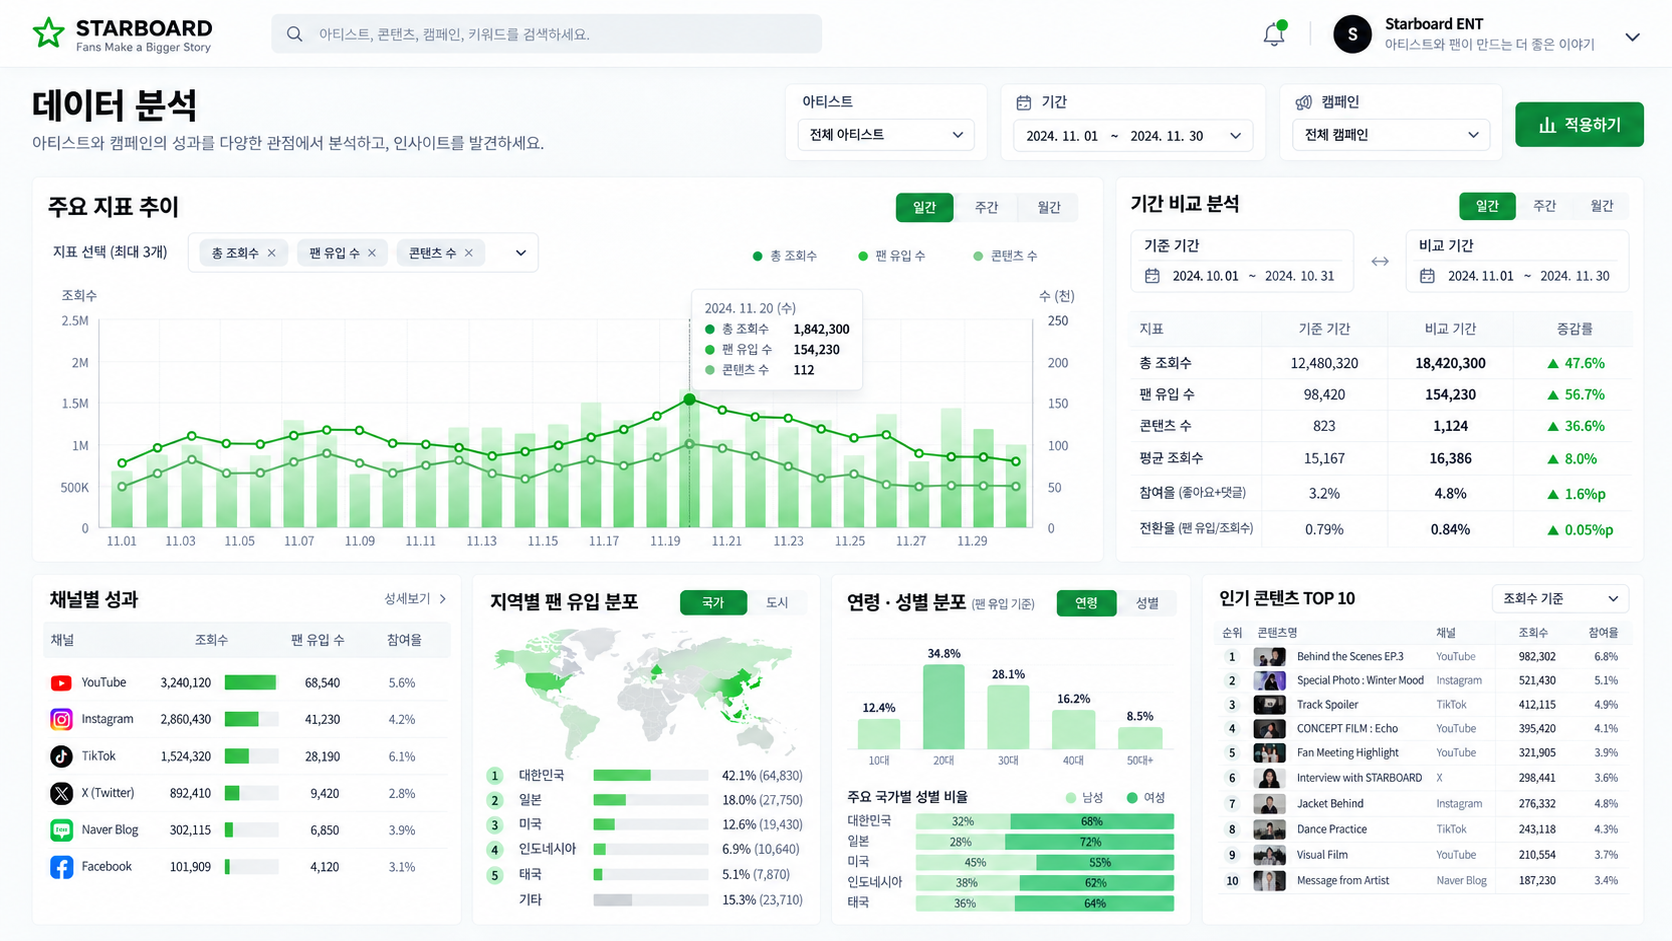Viewport: 1672px width, 941px height.
Task: Remove the 콘텐츠 수 metric chip
Action: (468, 253)
